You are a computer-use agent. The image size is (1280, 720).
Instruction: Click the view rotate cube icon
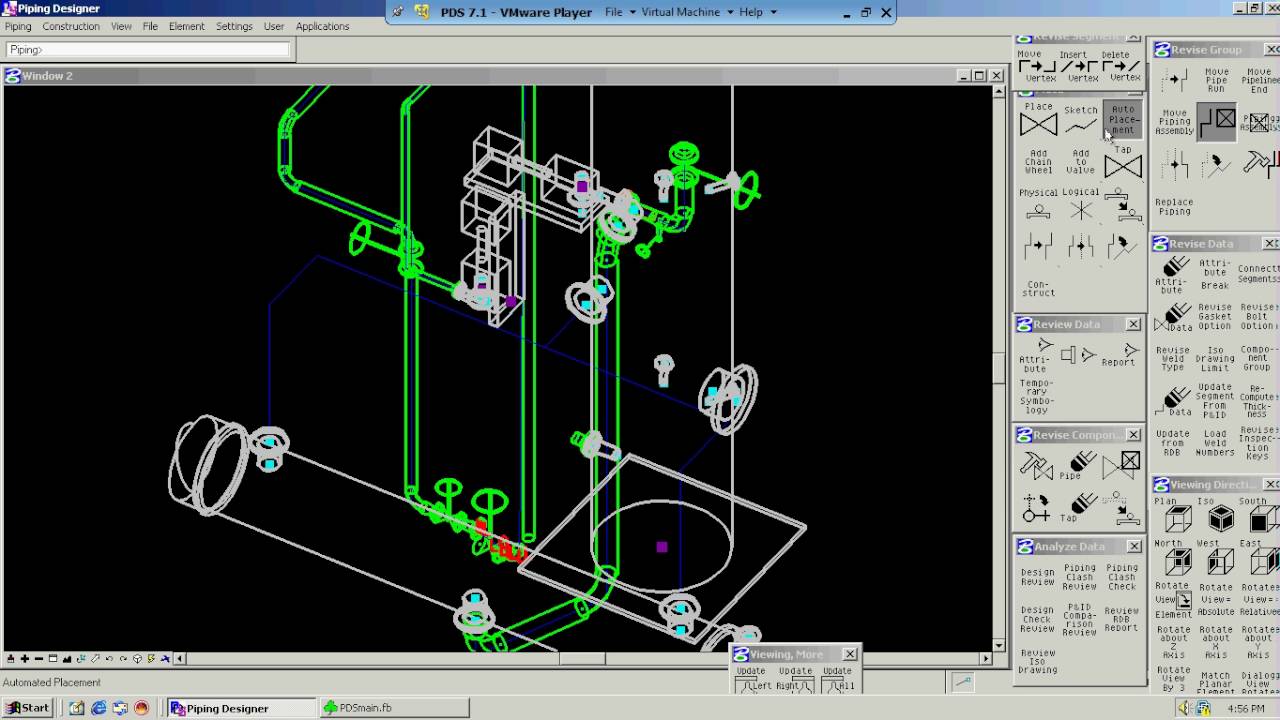click(x=138, y=659)
